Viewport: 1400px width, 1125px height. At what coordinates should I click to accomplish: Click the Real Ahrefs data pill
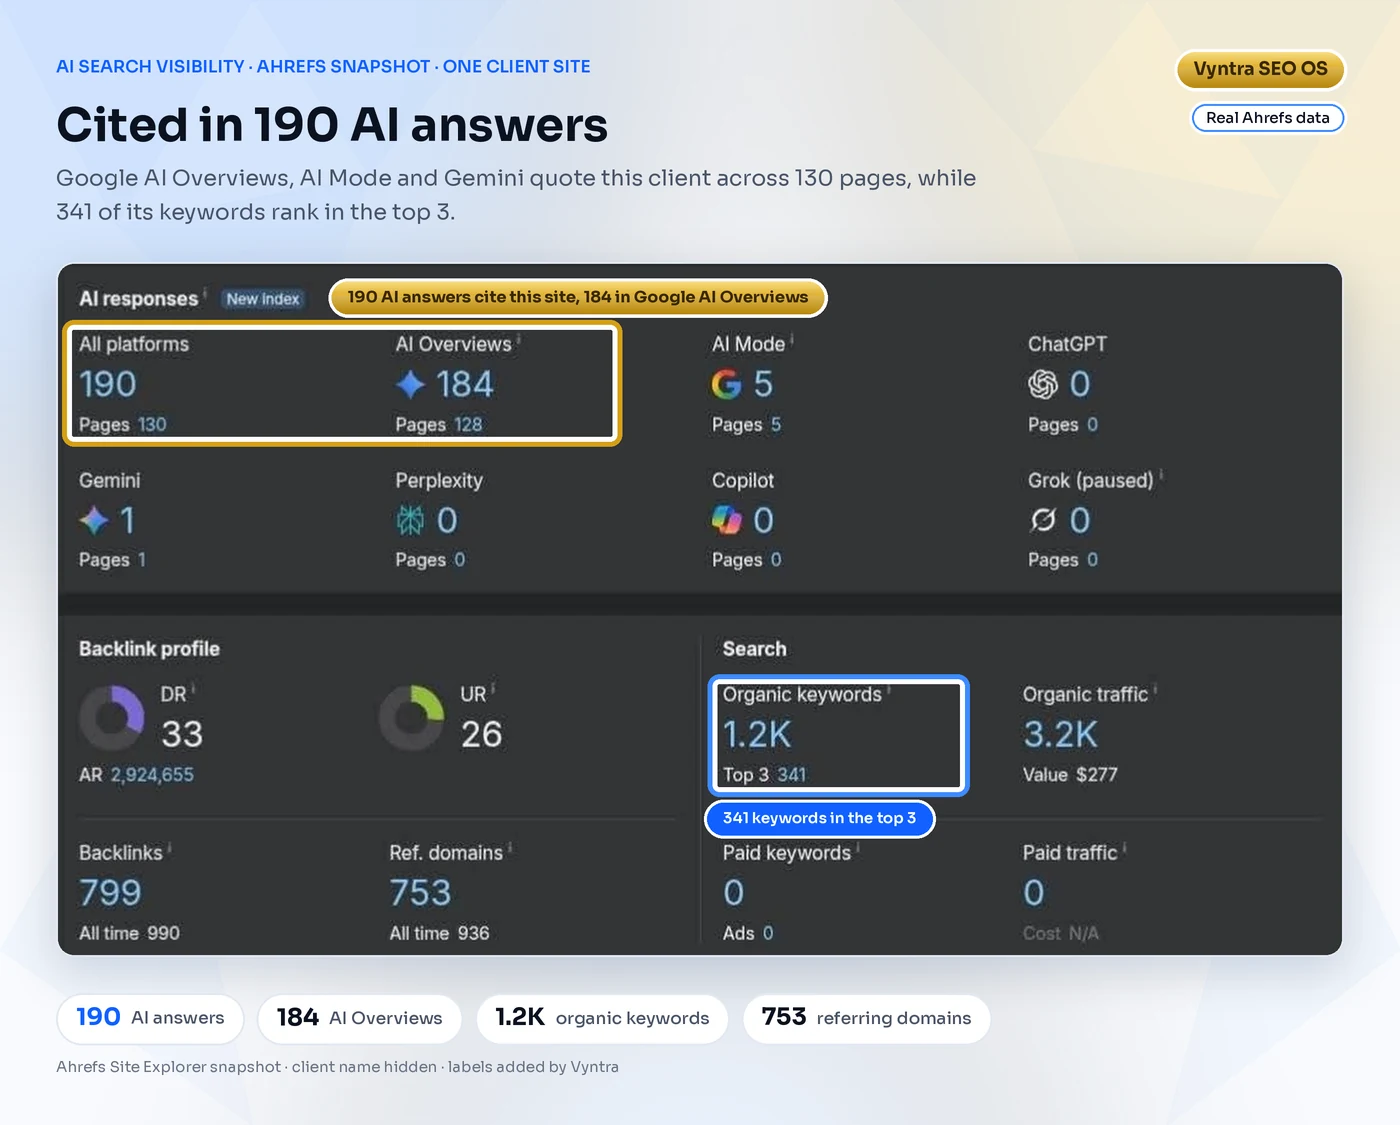[x=1268, y=118]
